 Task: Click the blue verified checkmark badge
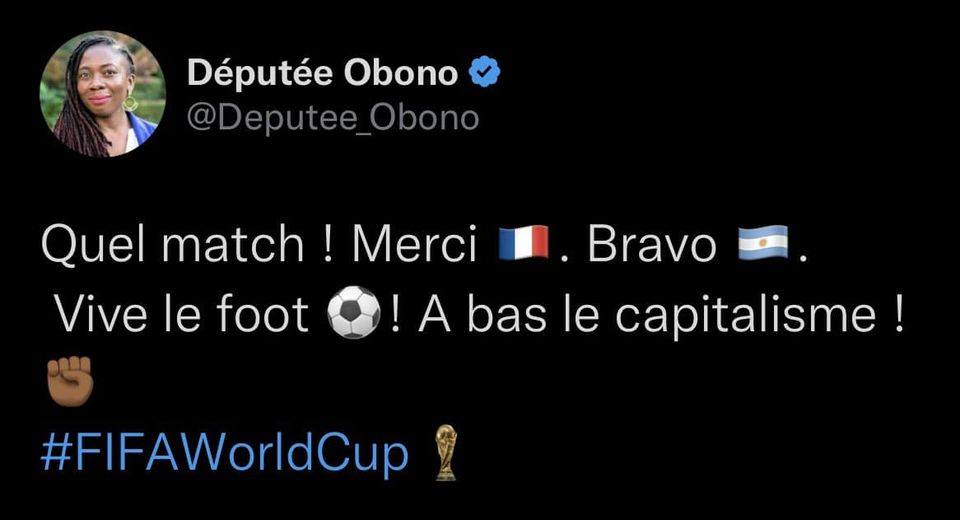[485, 72]
